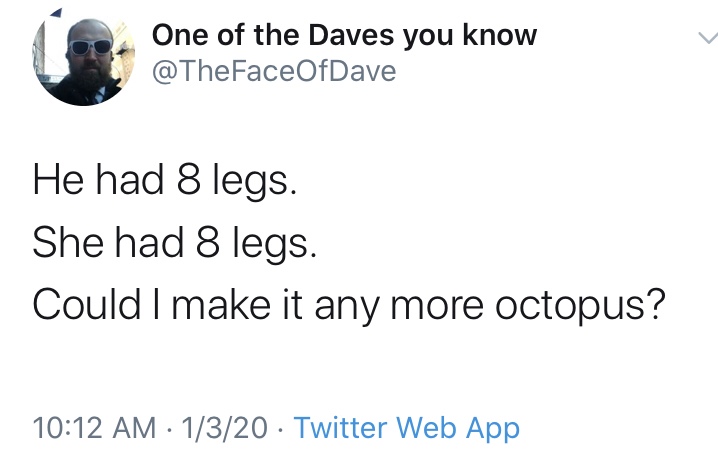Open the "One of the Daves you know" profile

(344, 36)
